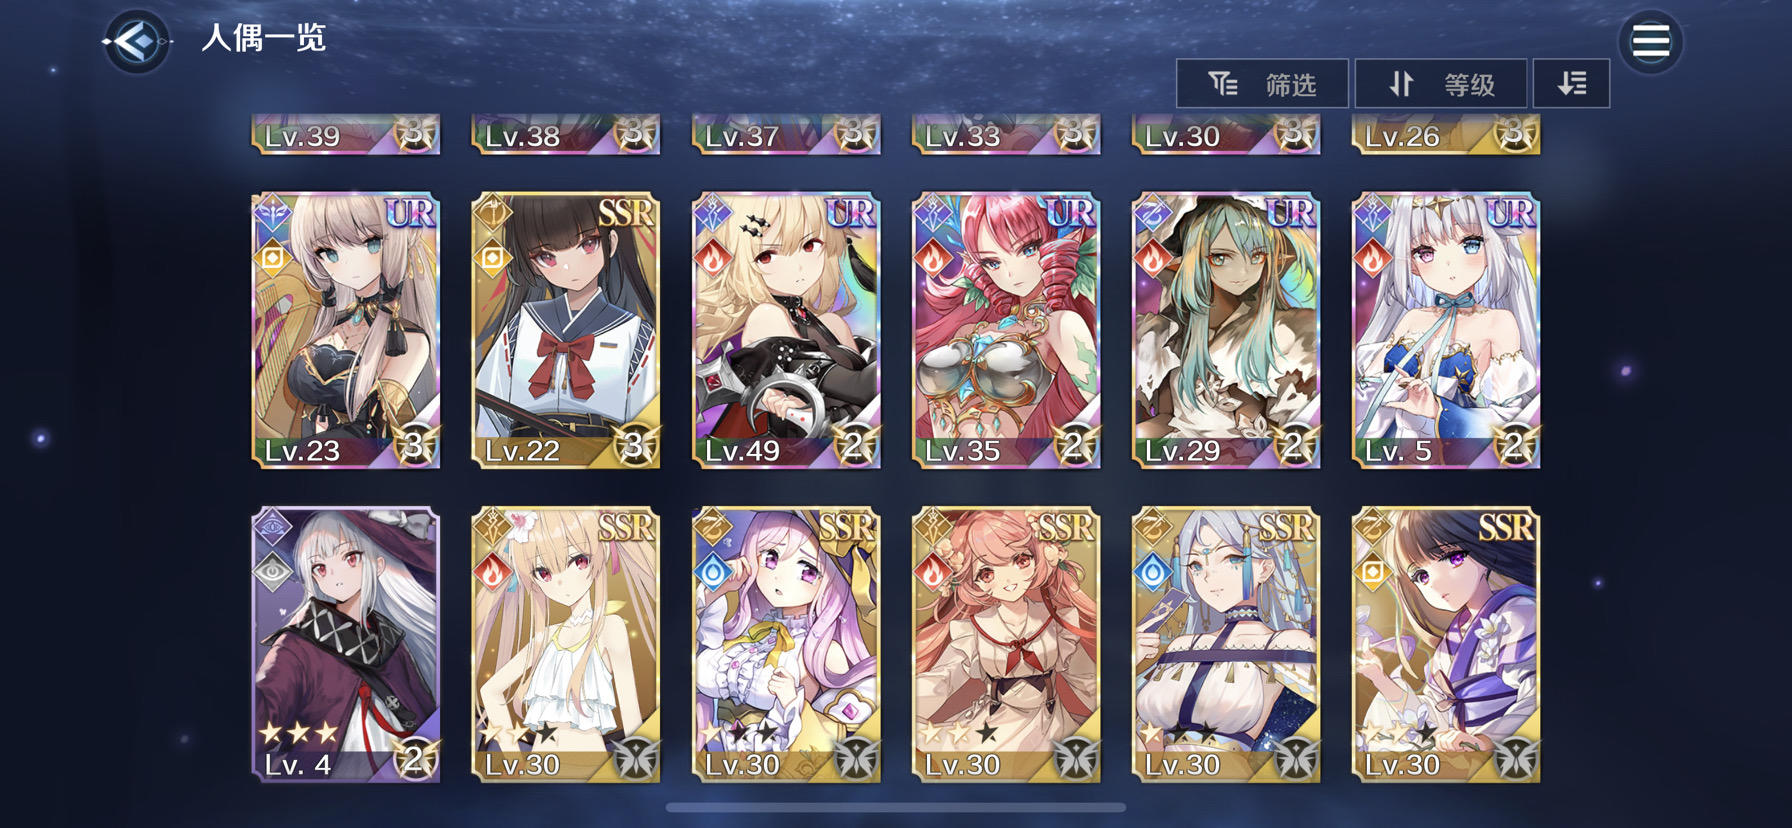Tap the back arrow icon
Image resolution: width=1792 pixels, height=828 pixels.
click(x=136, y=41)
